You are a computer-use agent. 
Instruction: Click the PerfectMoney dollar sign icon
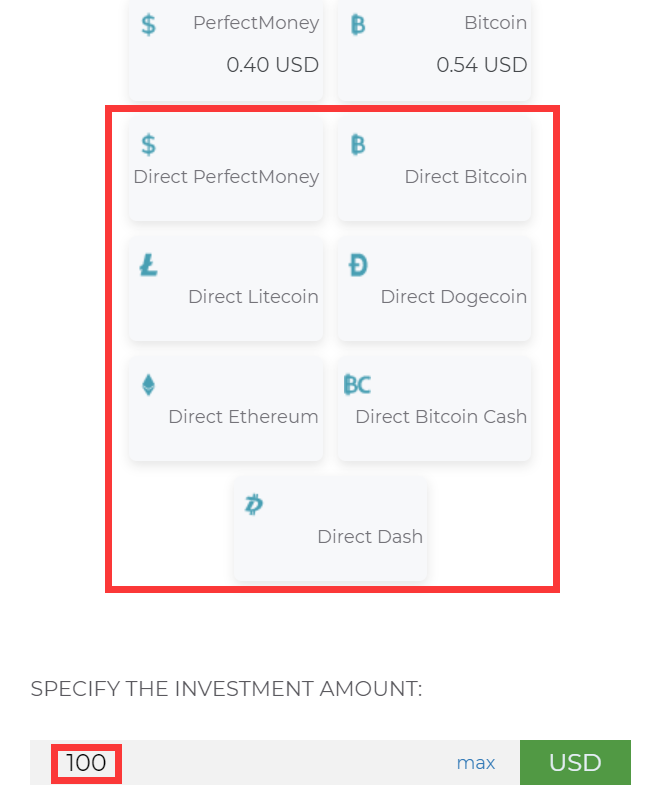[x=148, y=24]
